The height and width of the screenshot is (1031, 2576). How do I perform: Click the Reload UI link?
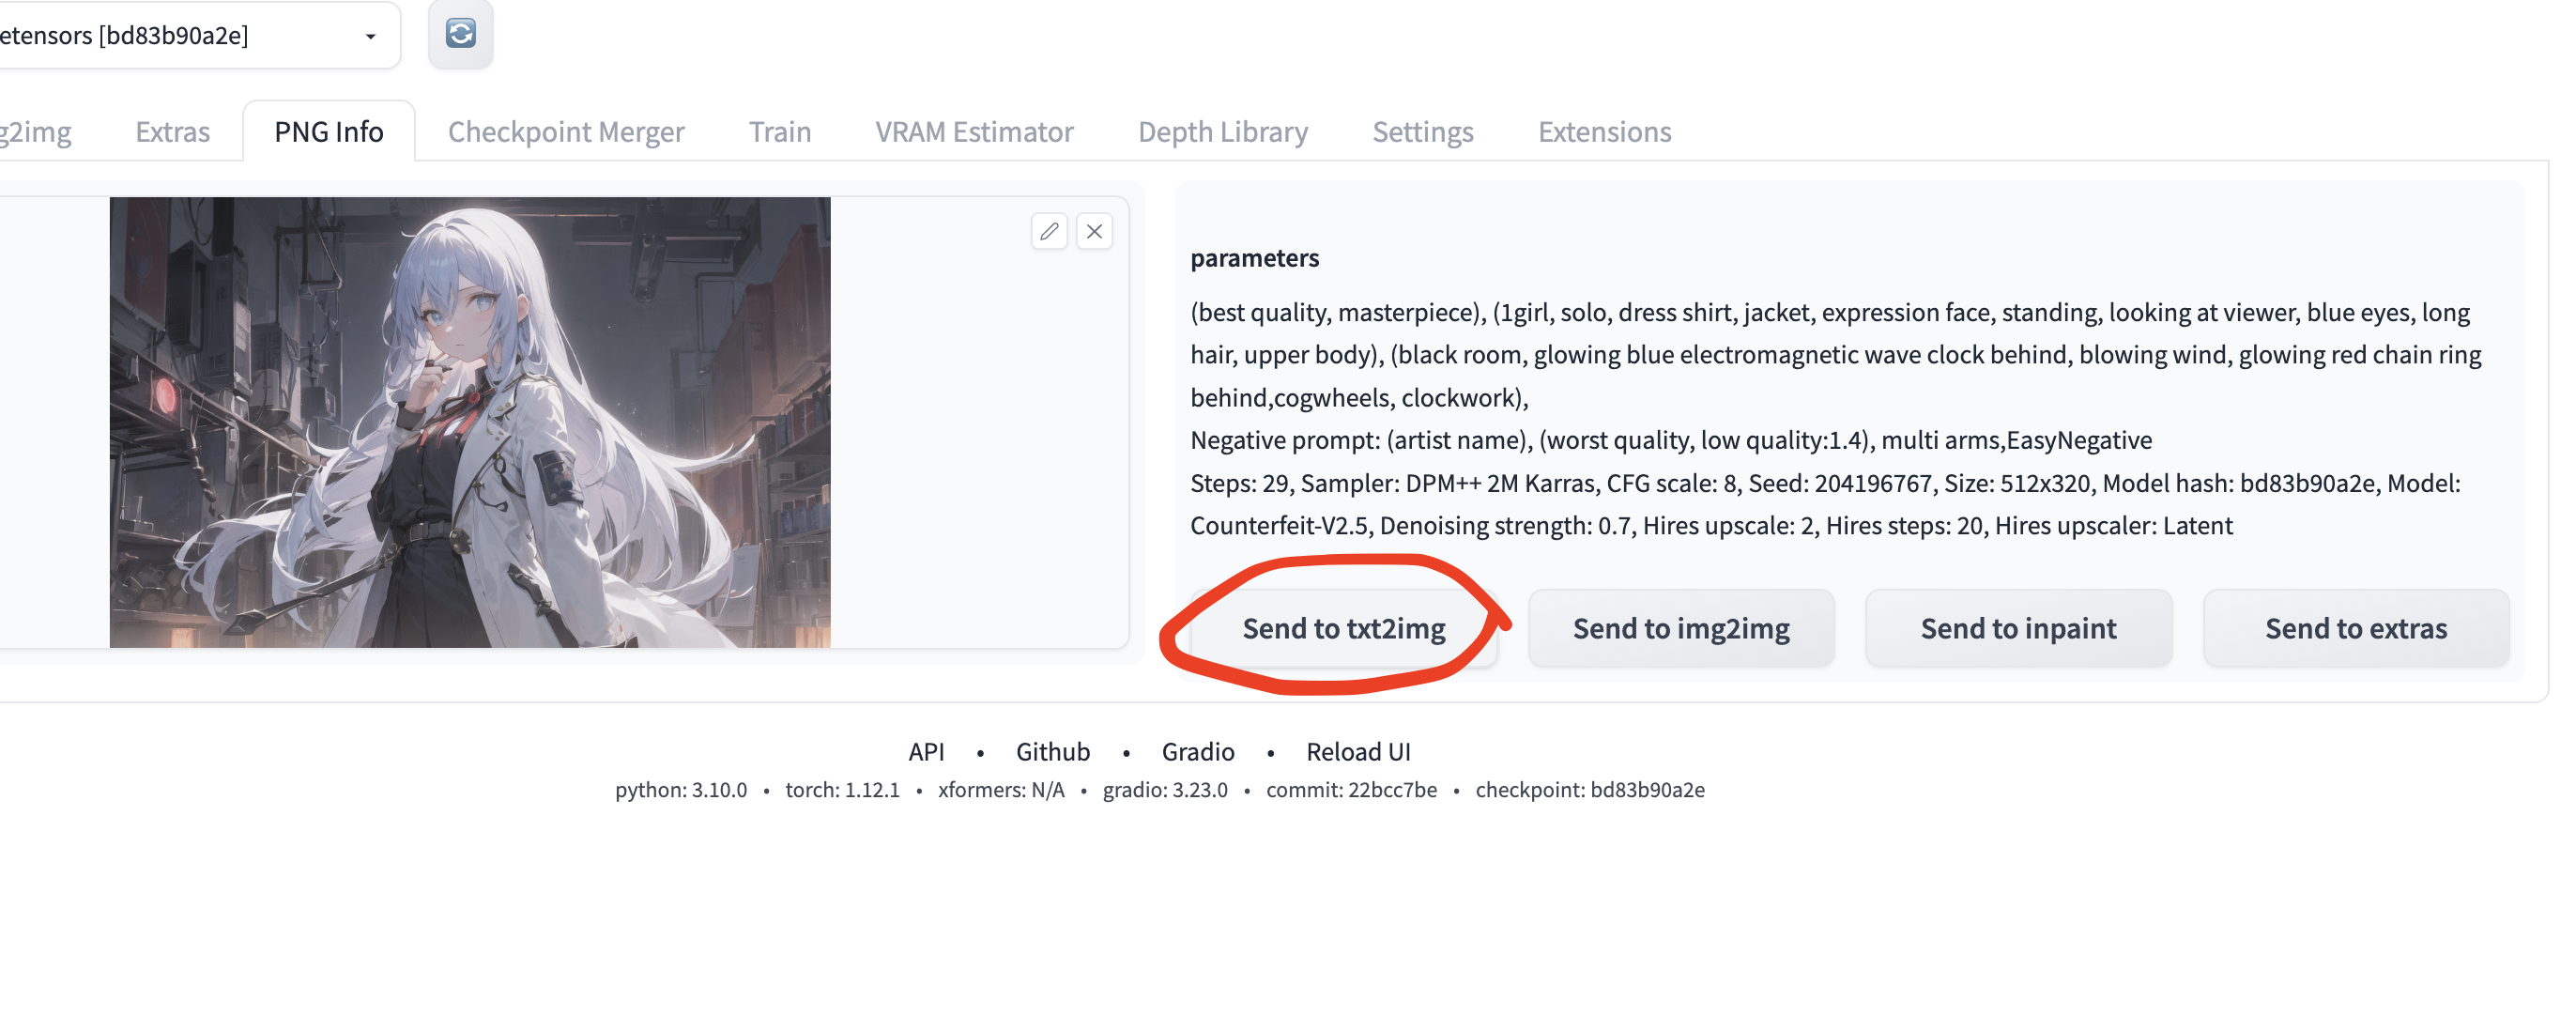pos(1357,751)
